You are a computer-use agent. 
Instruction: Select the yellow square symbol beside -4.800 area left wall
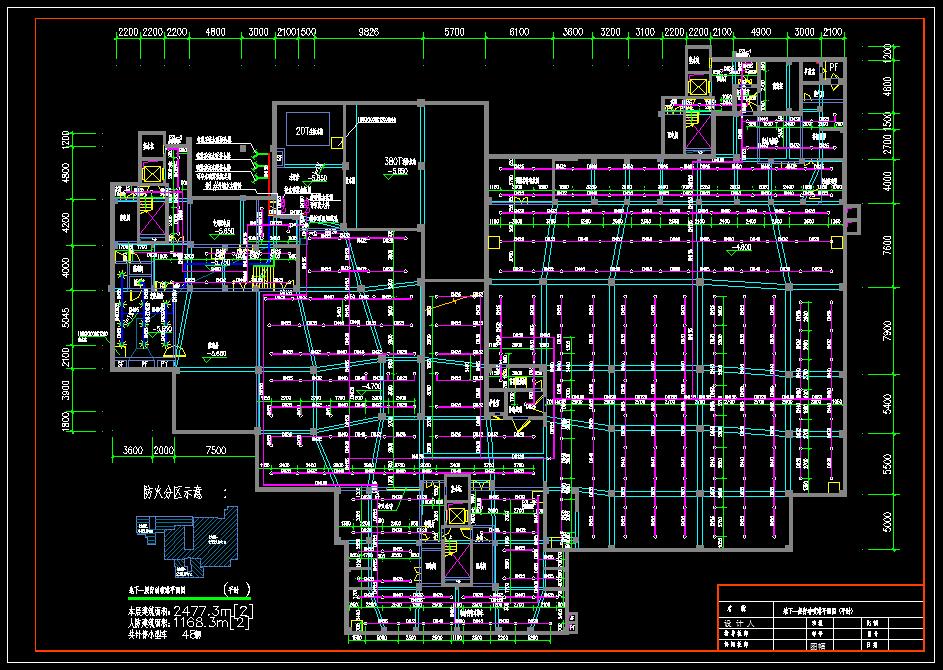(494, 242)
